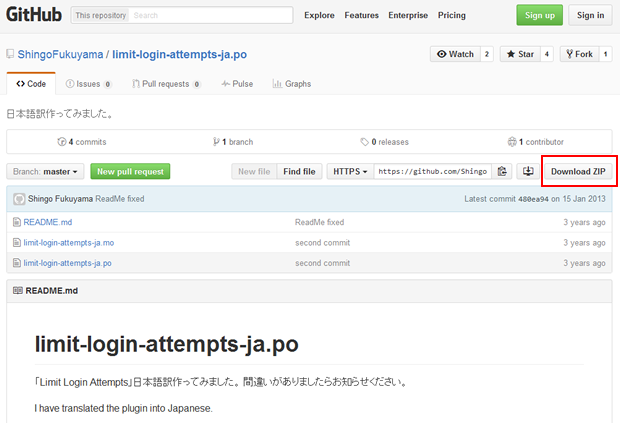
Task: Click the clone in desktop icon
Action: point(528,171)
